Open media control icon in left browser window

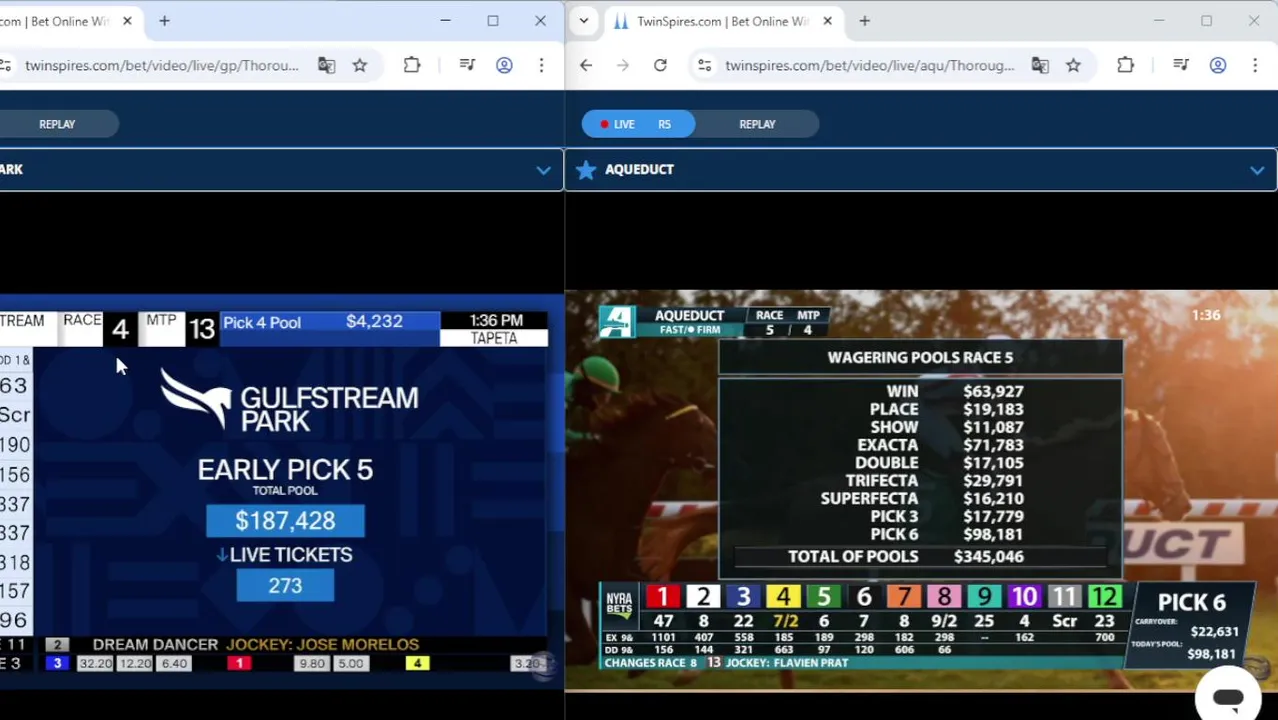click(x=467, y=65)
